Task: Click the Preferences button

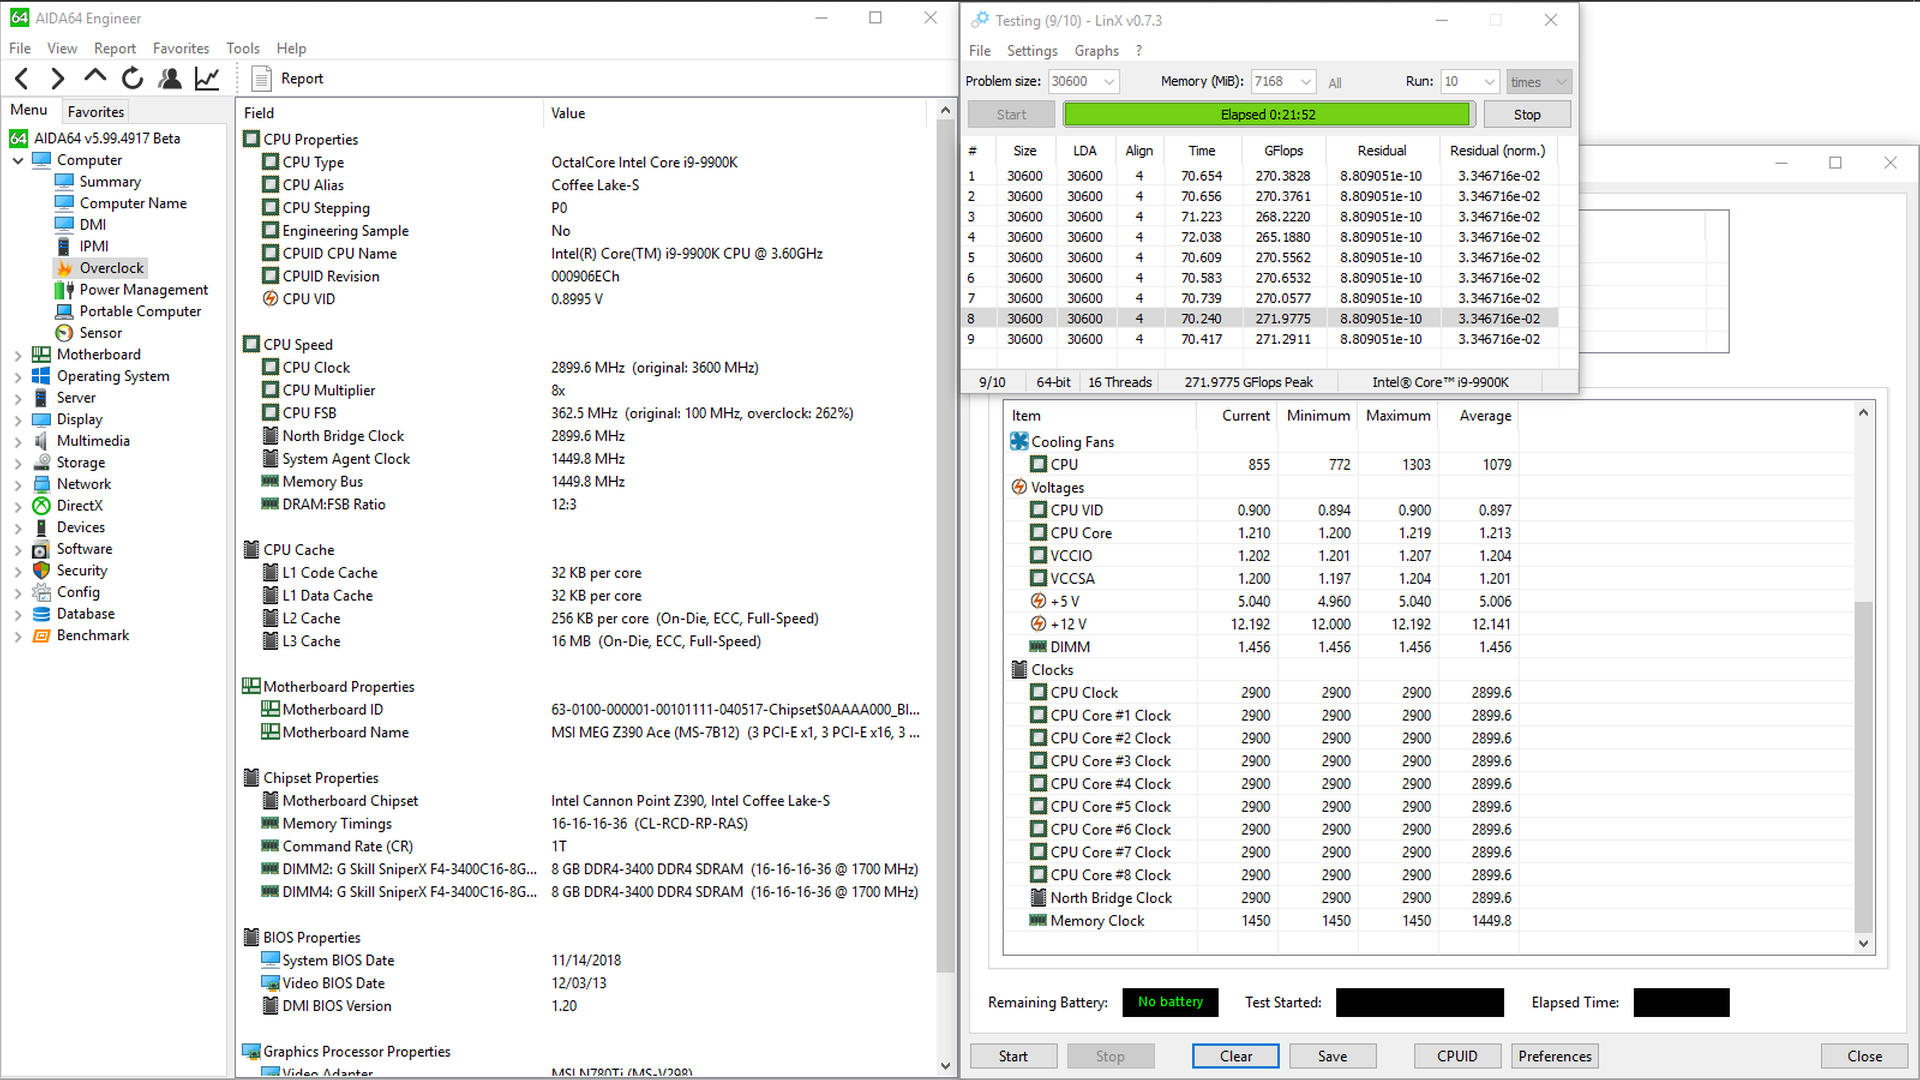Action: (x=1554, y=1056)
